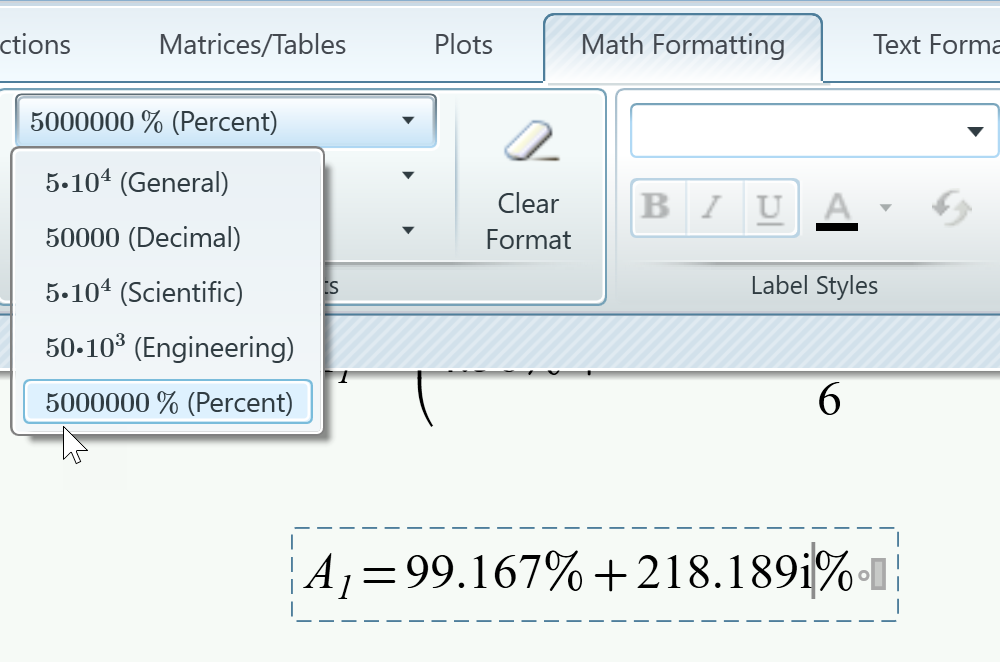Screen dimensions: 1000x662
Task: Toggle bold in the Label Styles group
Action: click(x=656, y=207)
